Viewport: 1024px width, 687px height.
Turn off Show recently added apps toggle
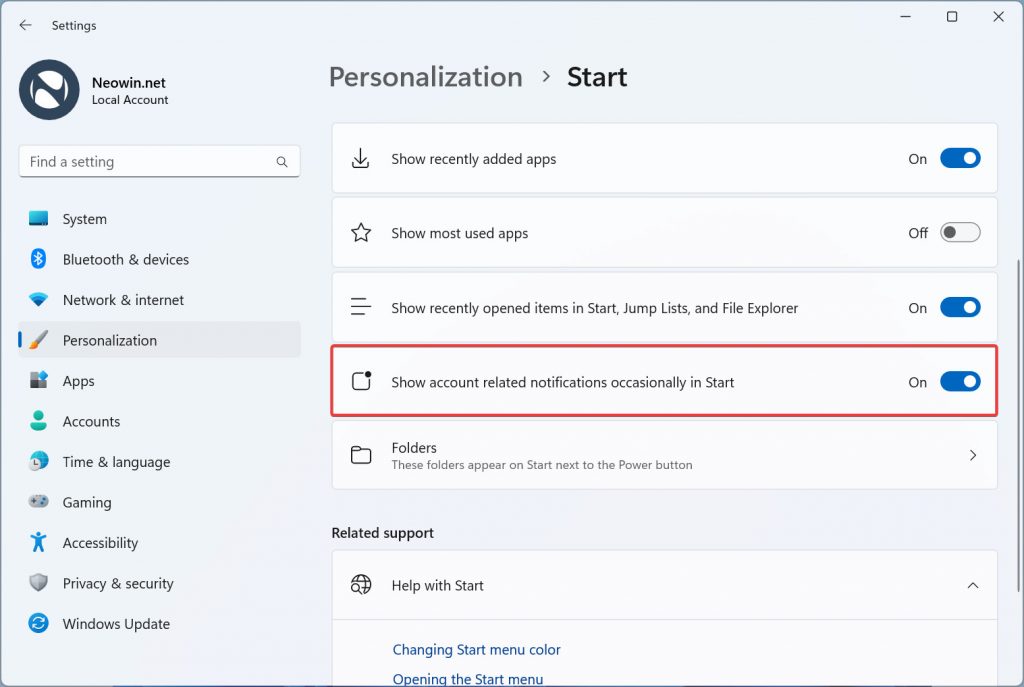click(960, 159)
